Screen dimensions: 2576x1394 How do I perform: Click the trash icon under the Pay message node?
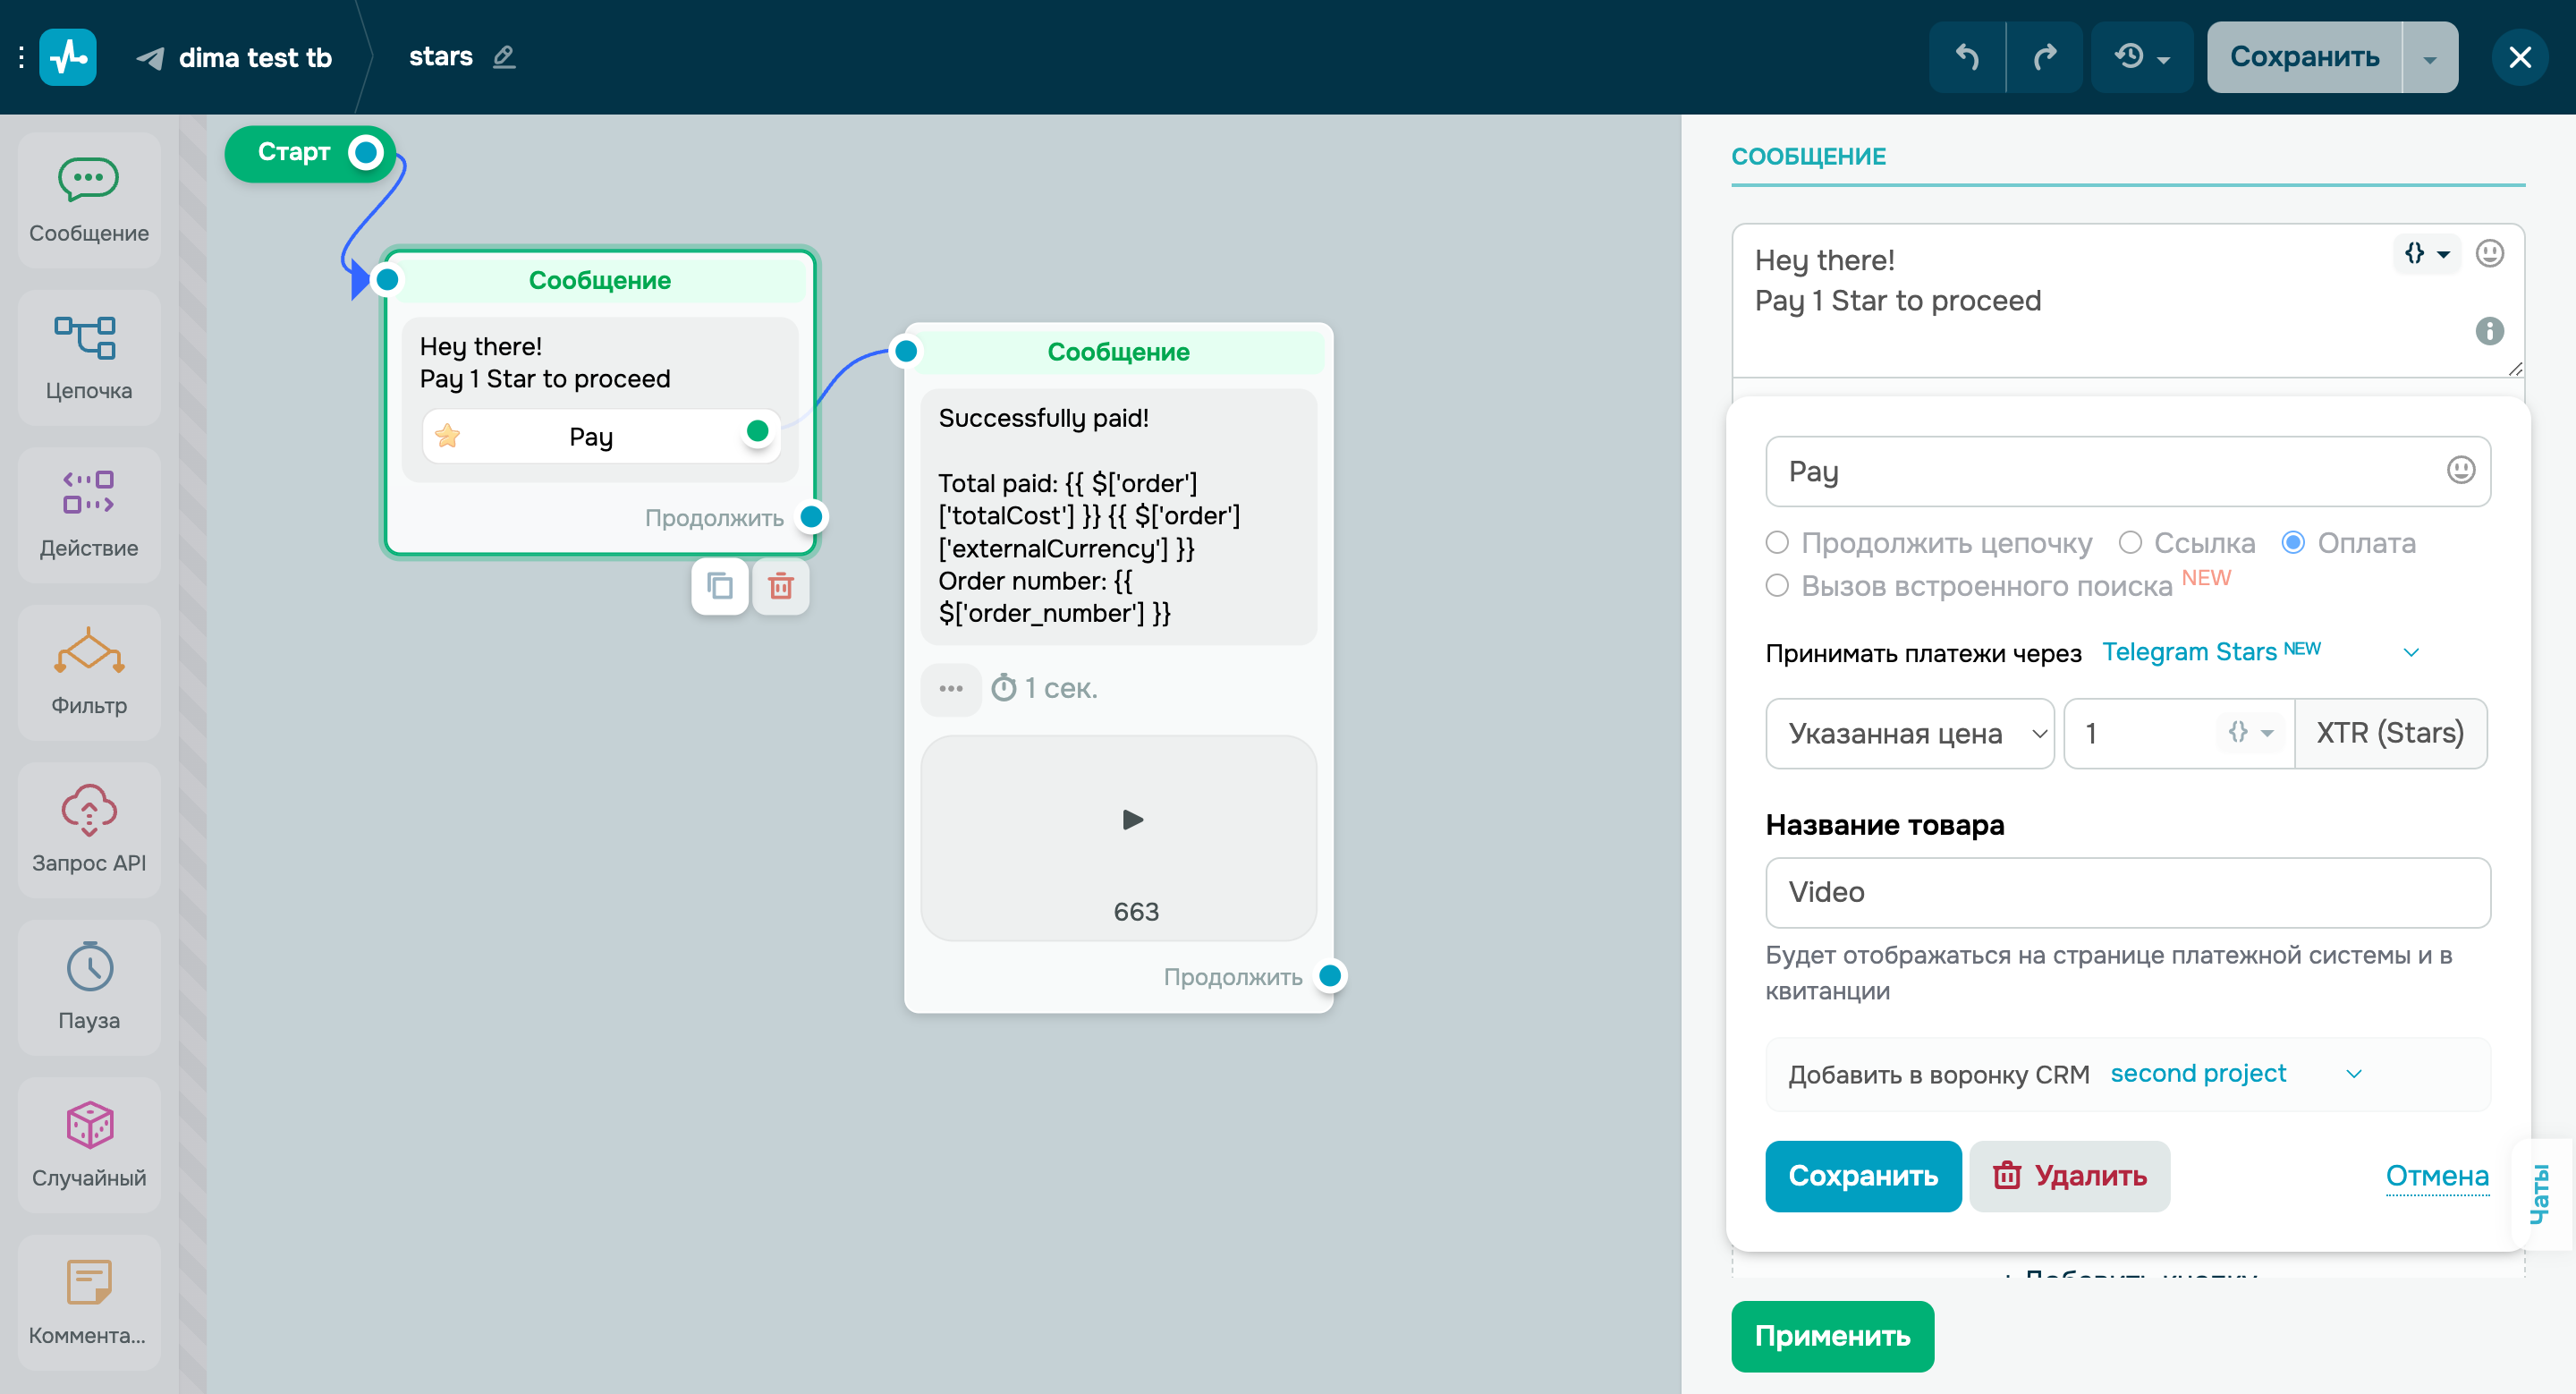(780, 587)
